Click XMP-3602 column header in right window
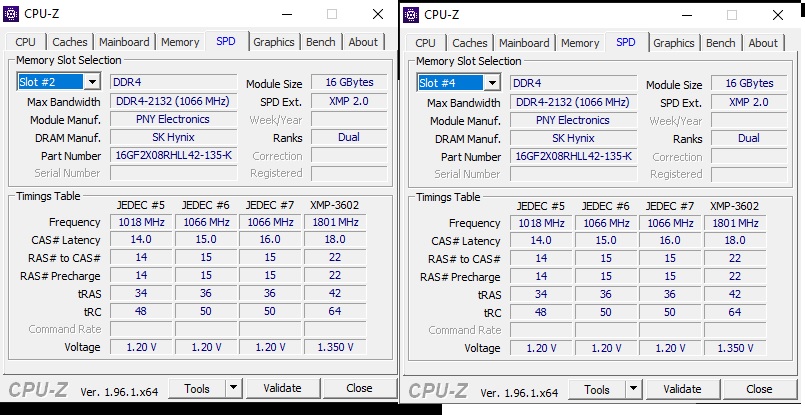 click(734, 206)
